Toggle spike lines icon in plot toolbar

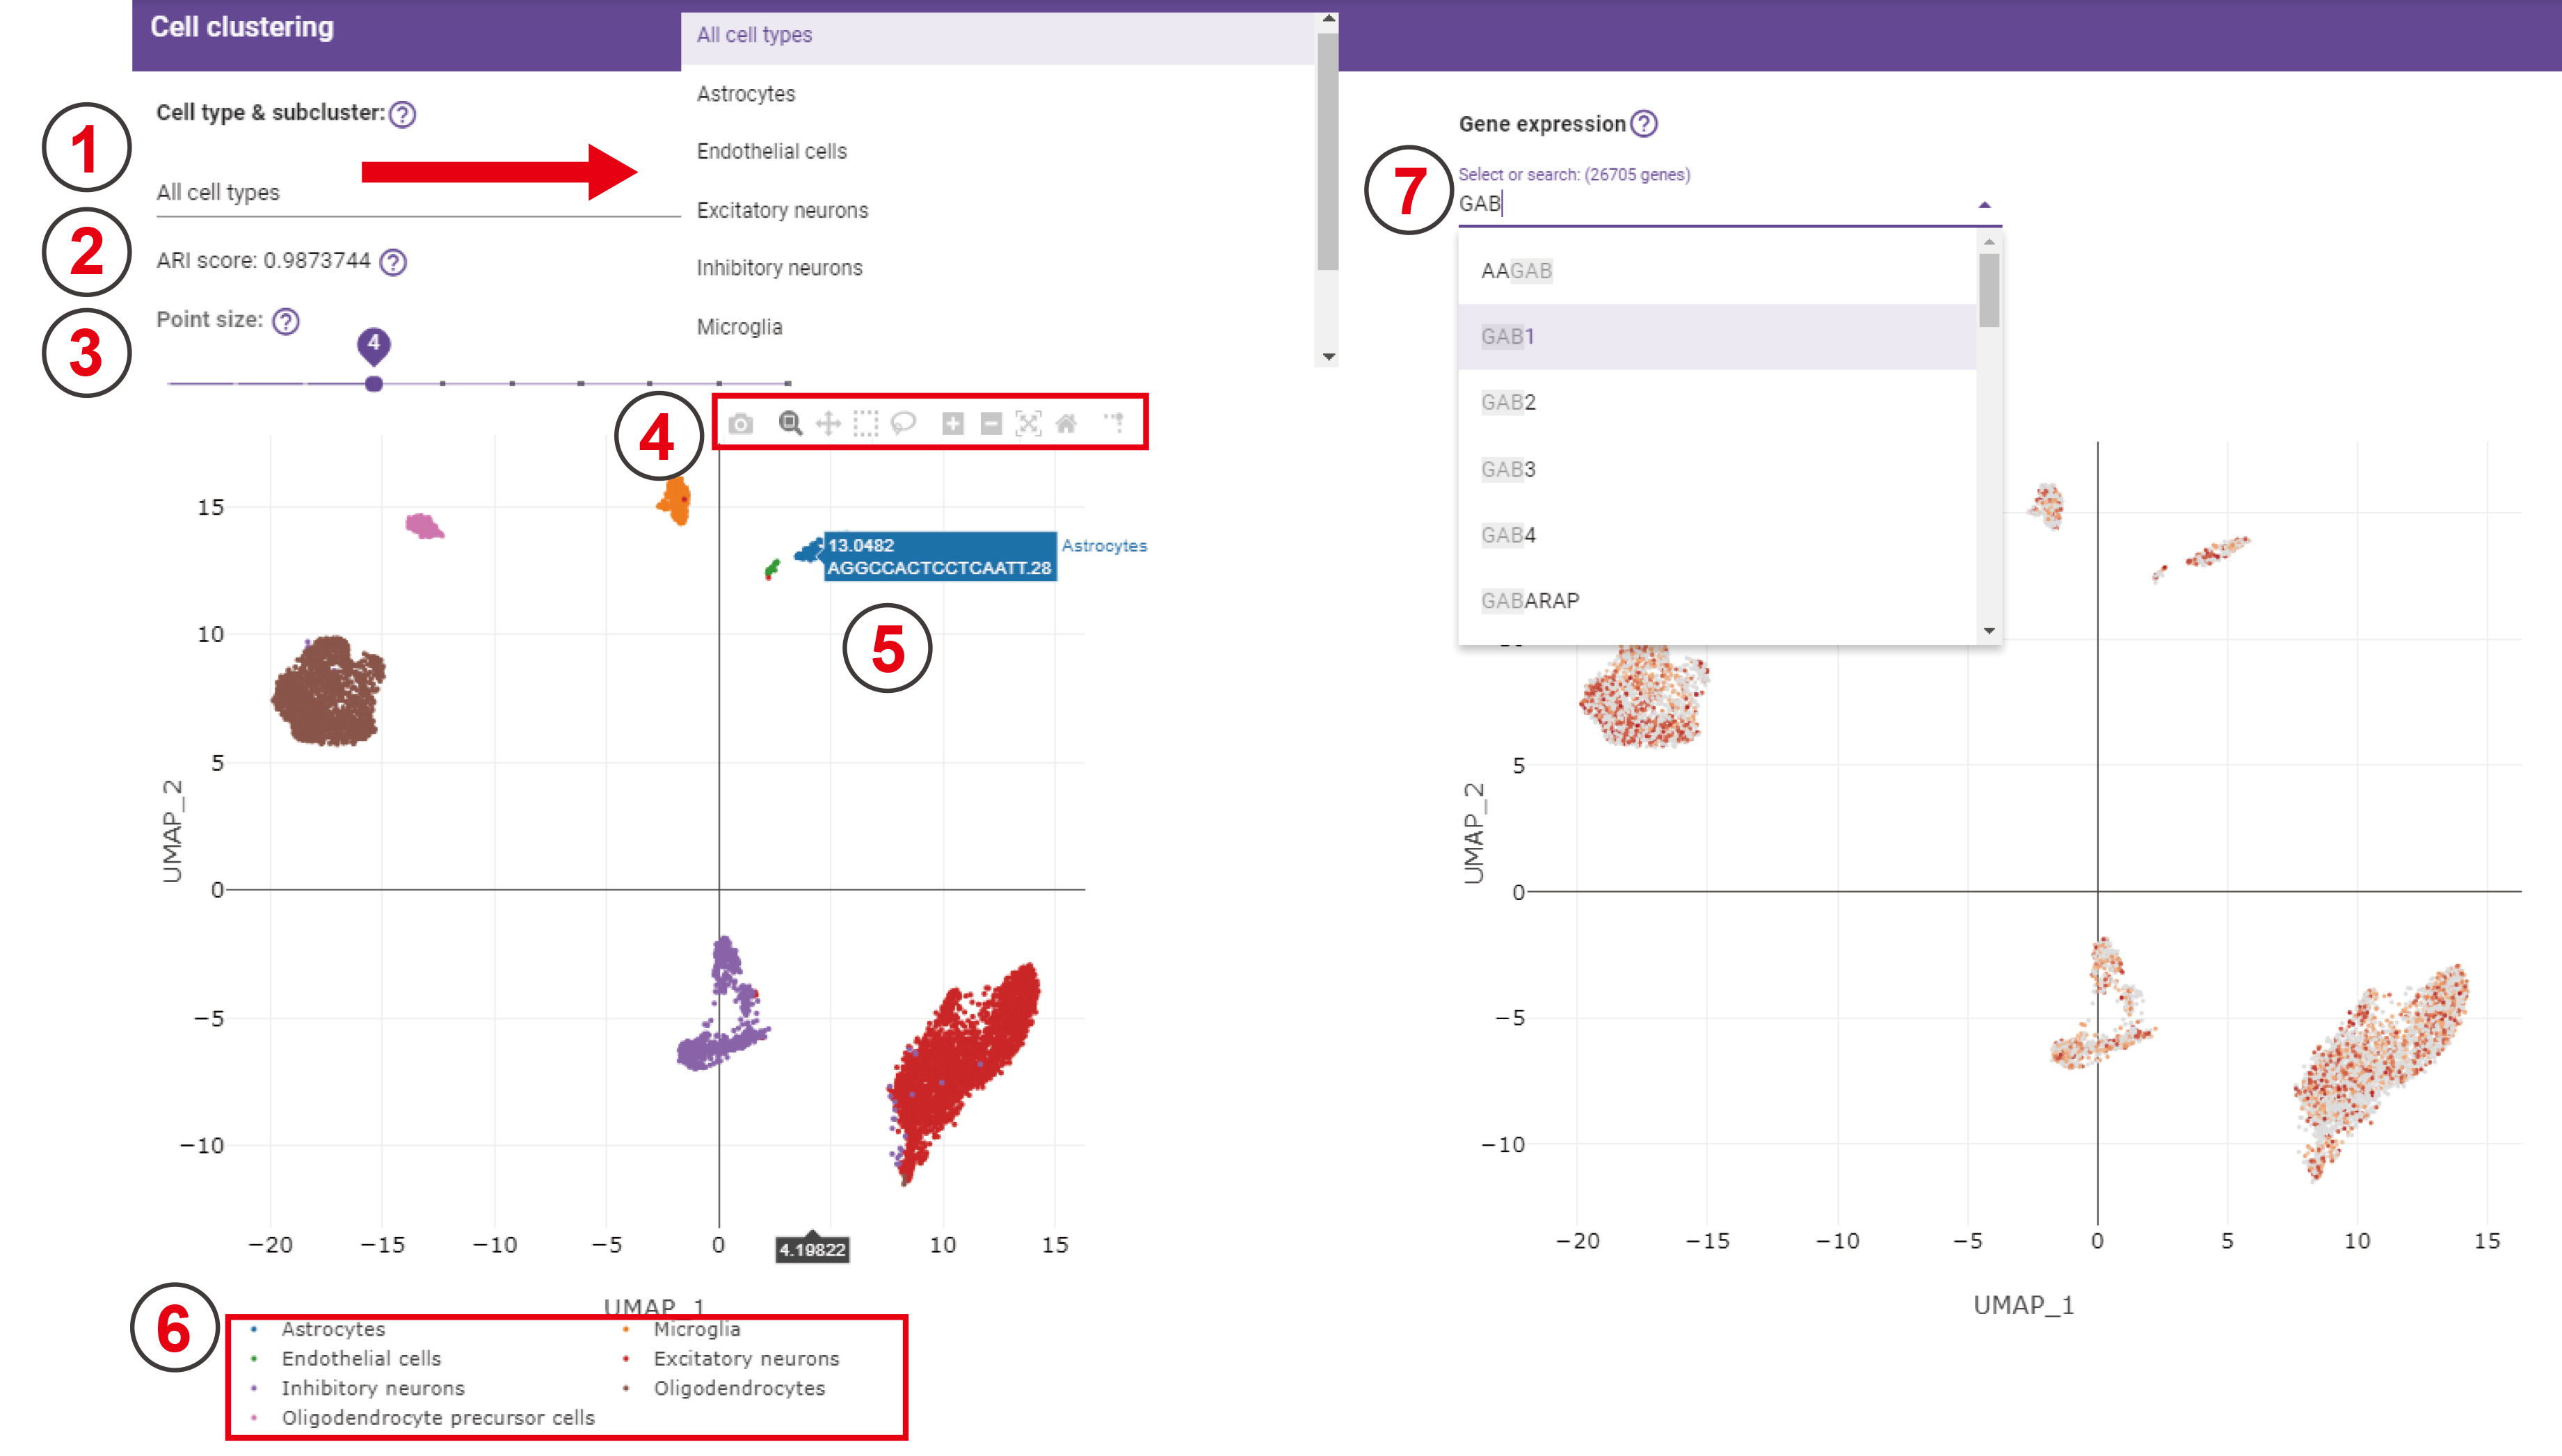pyautogui.click(x=1114, y=422)
